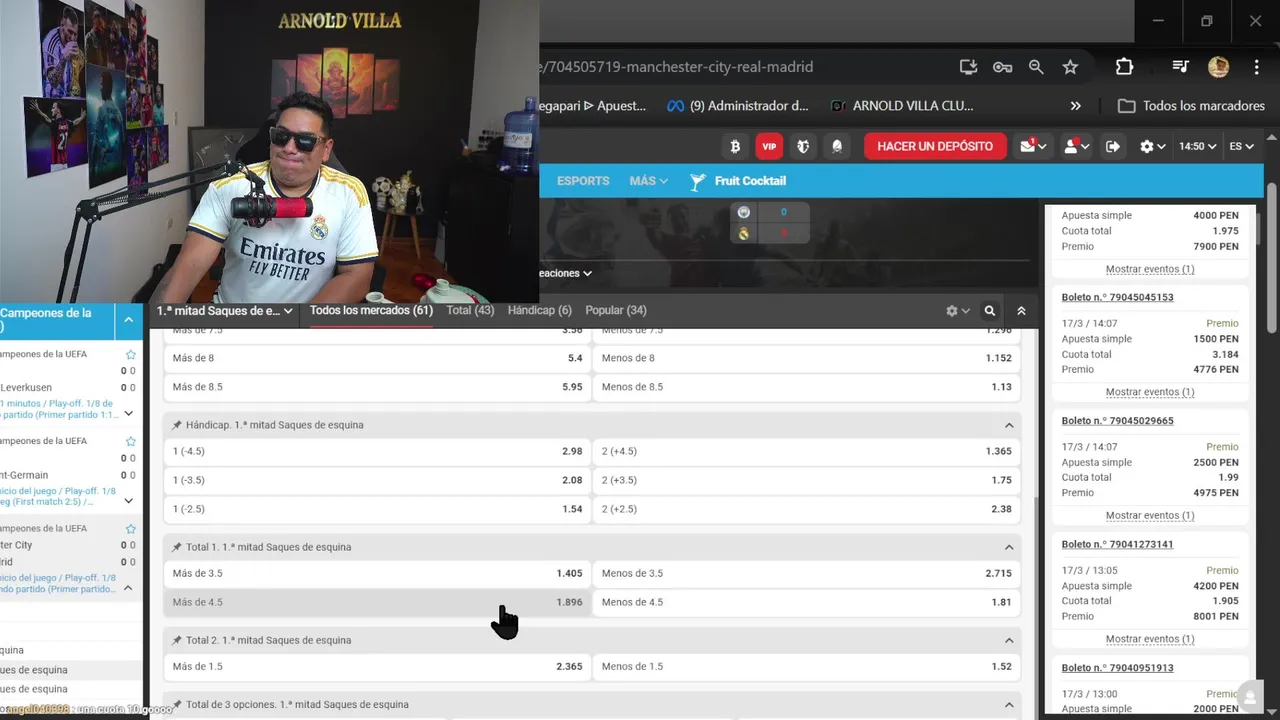Open the ES language dropdown
This screenshot has height=720, width=1280.
pyautogui.click(x=1241, y=146)
